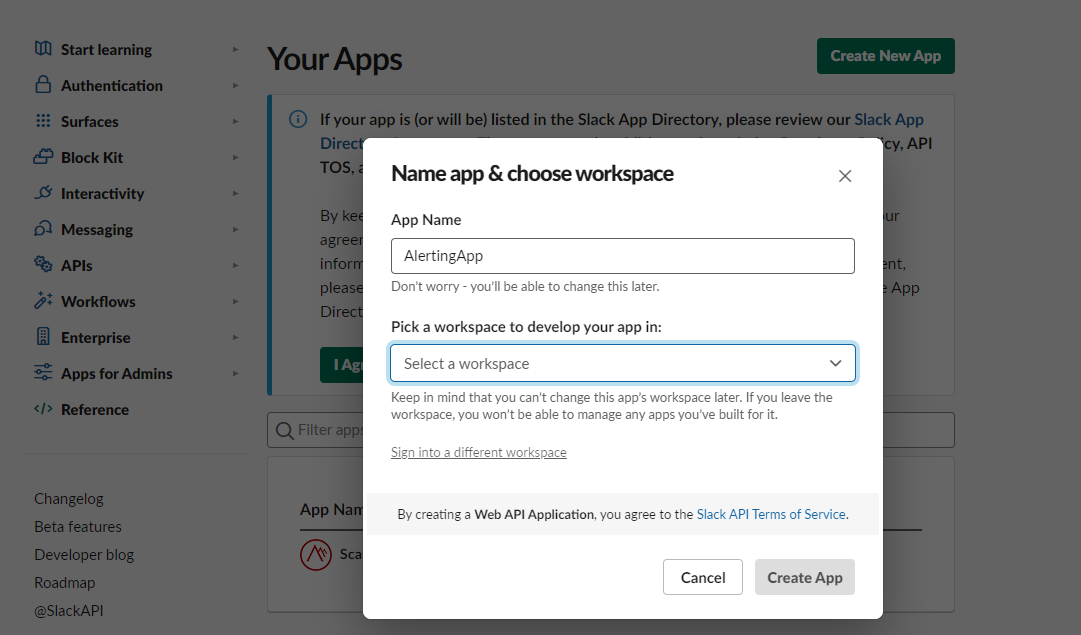Click the Messaging chat icon

click(x=43, y=228)
